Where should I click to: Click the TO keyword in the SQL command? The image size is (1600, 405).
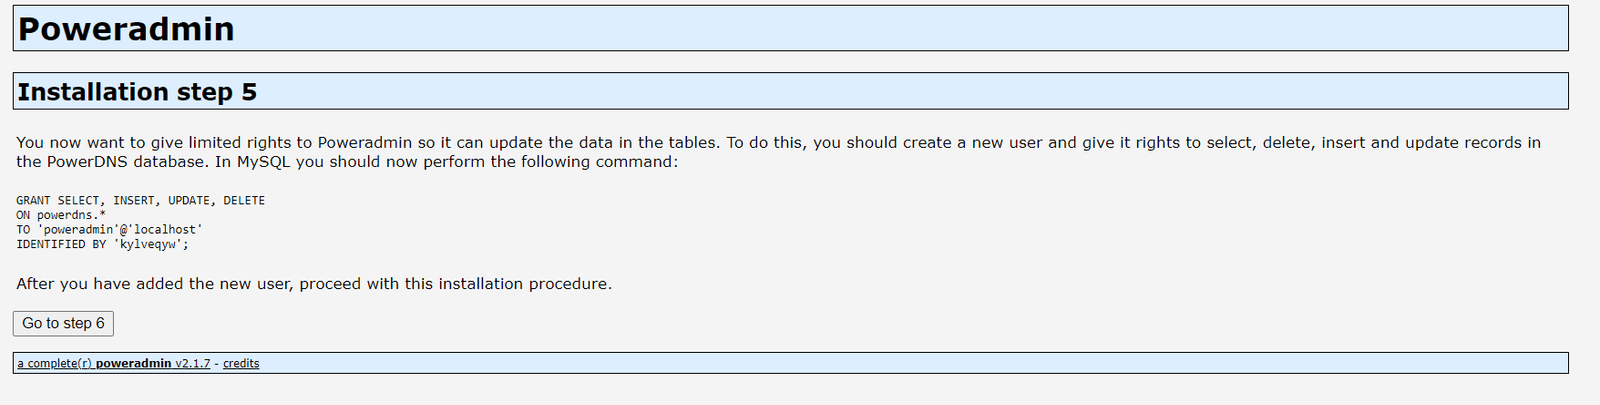point(23,230)
